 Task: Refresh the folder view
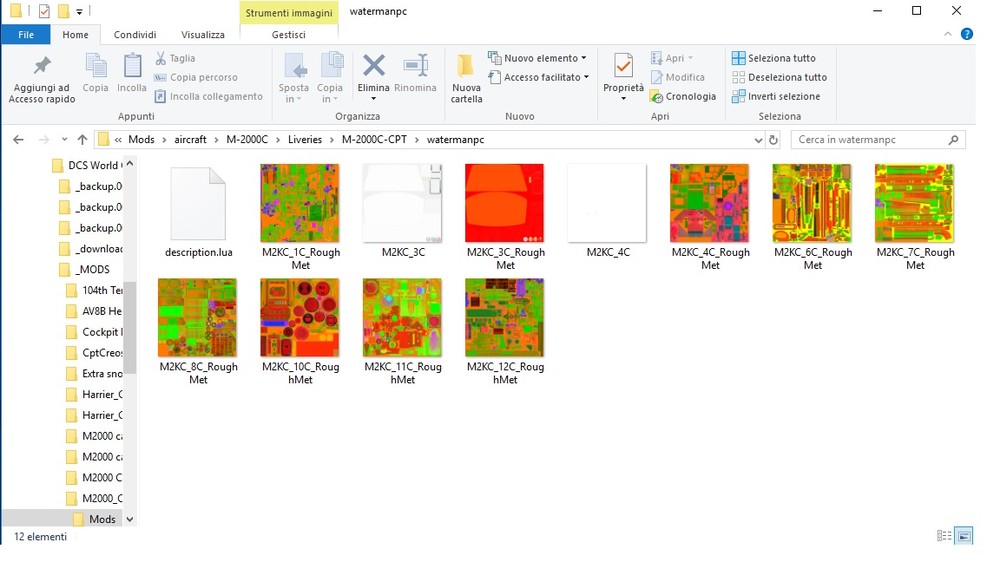[774, 140]
